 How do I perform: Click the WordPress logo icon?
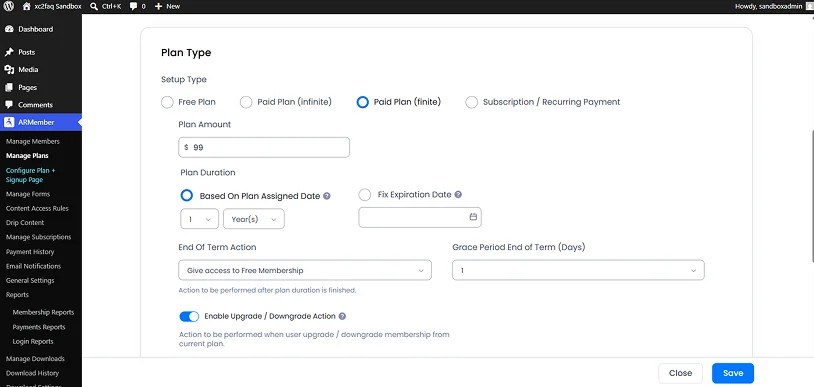tap(9, 7)
